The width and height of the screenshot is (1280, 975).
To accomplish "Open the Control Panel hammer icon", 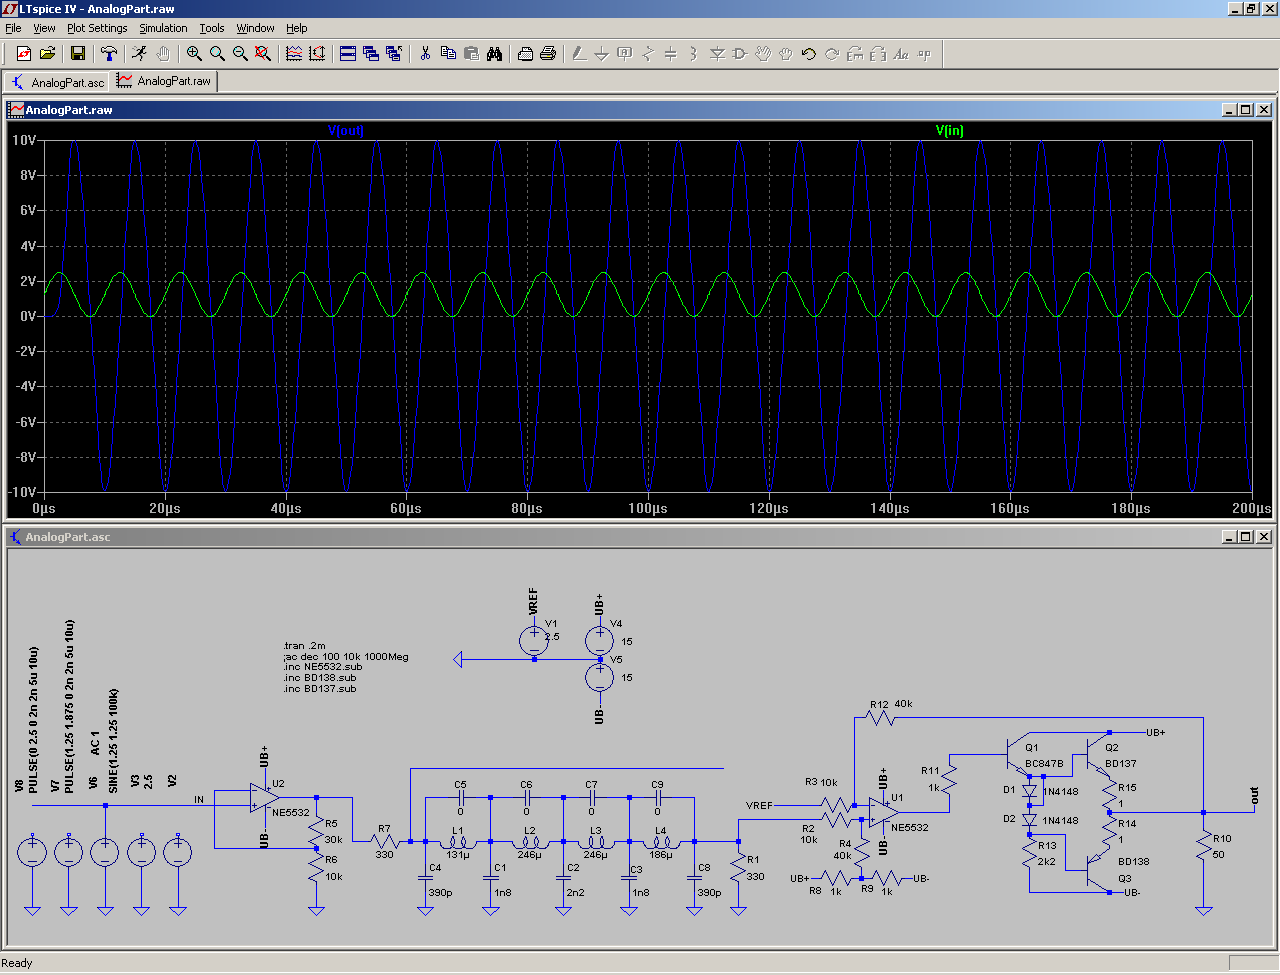I will pyautogui.click(x=109, y=53).
